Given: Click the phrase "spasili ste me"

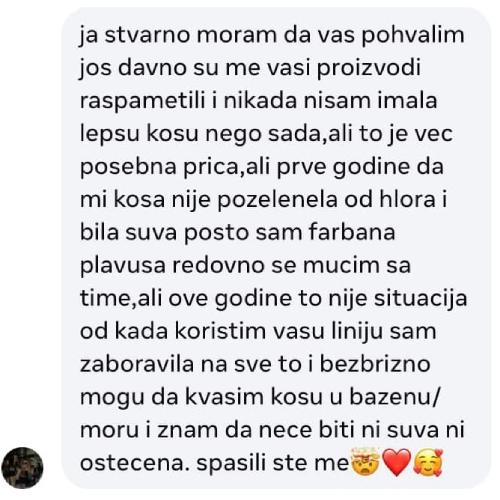Looking at the screenshot, I should 272,464.
